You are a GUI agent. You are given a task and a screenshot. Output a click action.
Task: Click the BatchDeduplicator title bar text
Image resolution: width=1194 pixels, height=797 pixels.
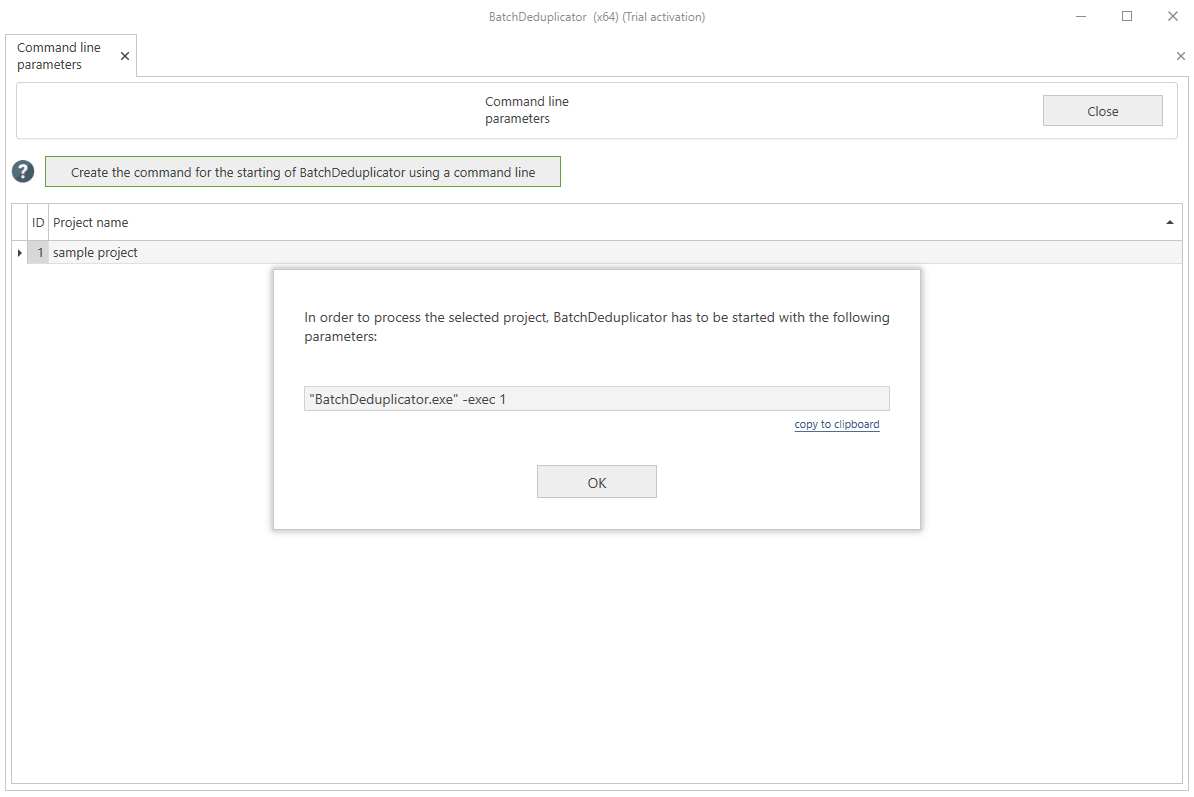pos(597,17)
